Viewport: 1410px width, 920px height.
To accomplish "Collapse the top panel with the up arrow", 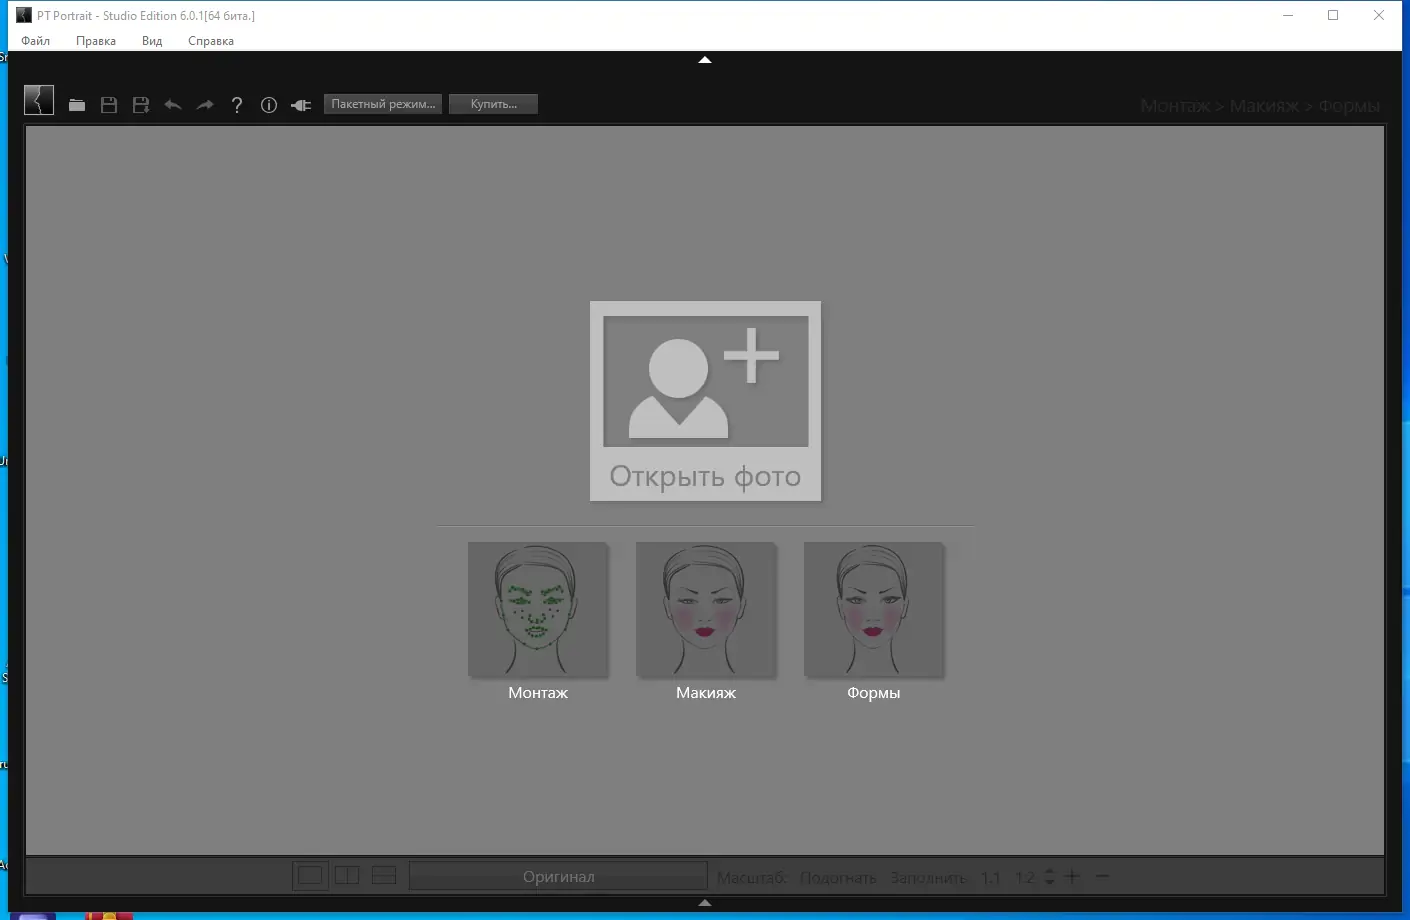I will 705,60.
